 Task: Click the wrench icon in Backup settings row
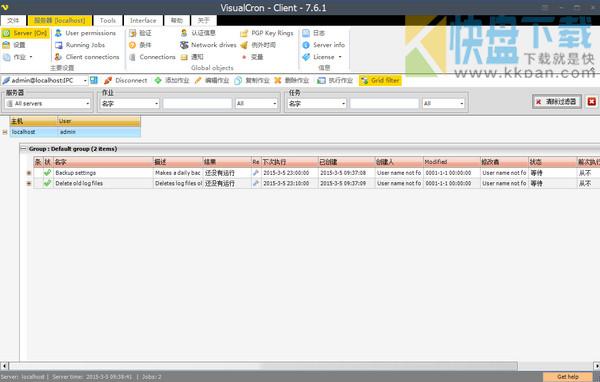[x=256, y=173]
